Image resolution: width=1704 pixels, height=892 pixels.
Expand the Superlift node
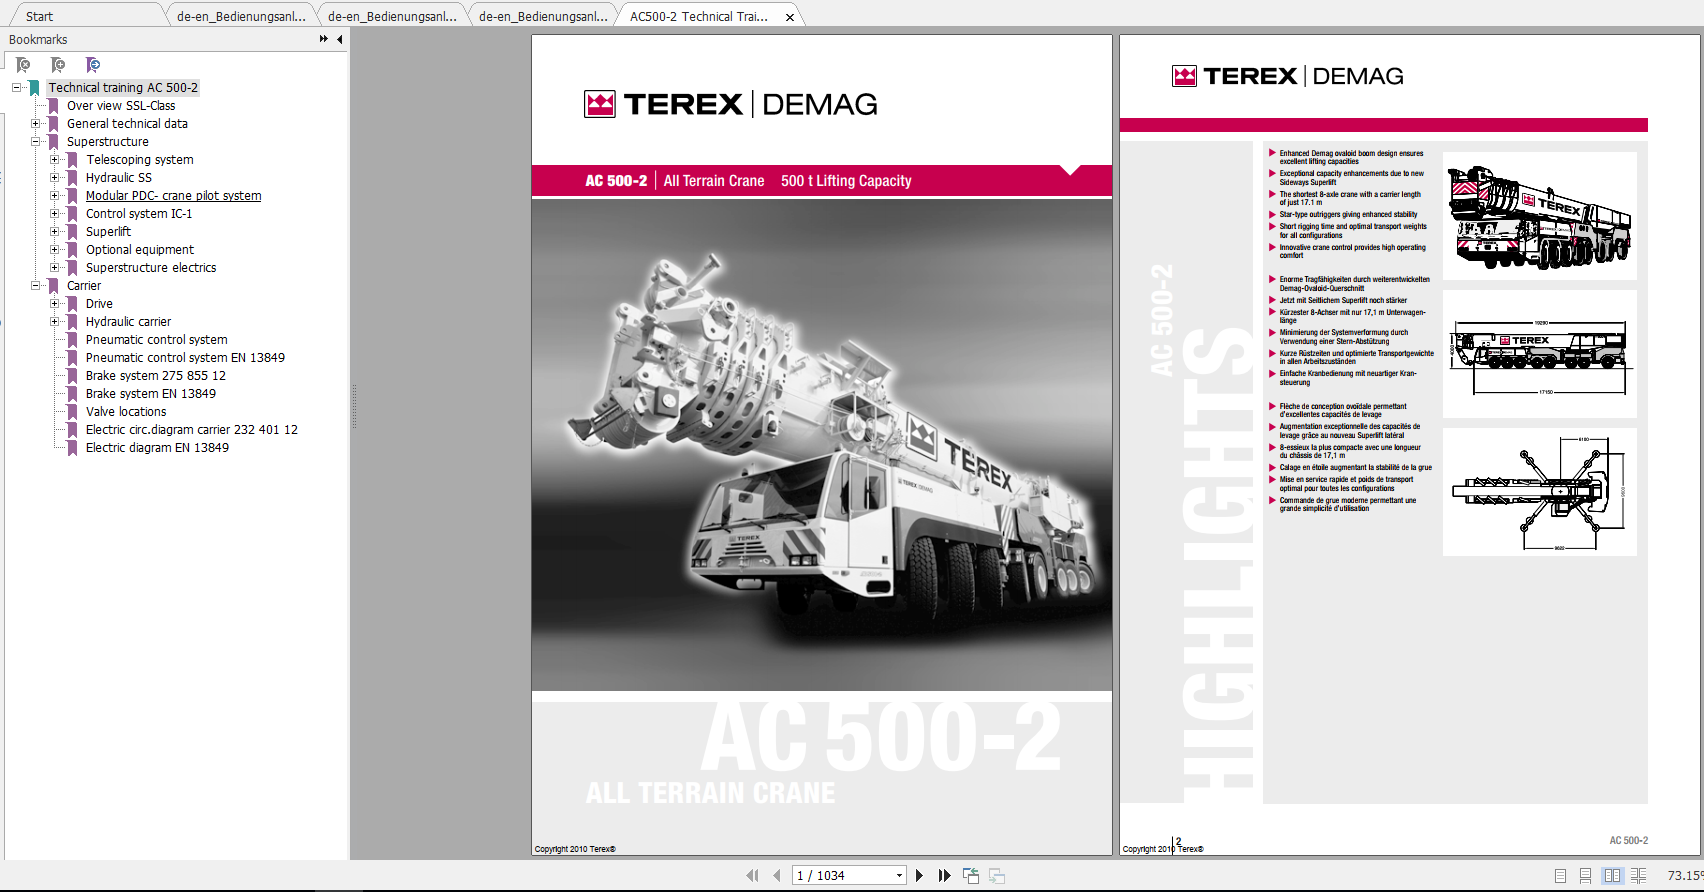click(54, 232)
